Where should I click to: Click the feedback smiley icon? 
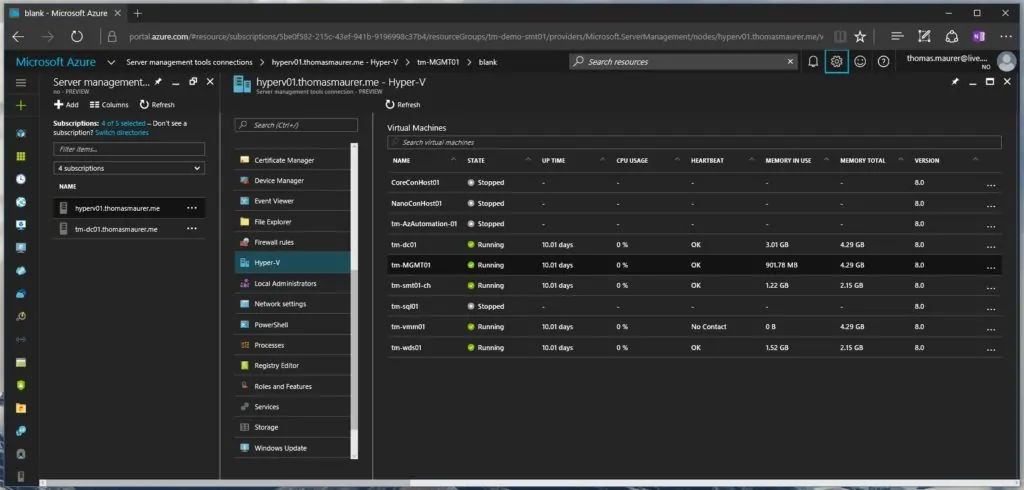coord(860,62)
